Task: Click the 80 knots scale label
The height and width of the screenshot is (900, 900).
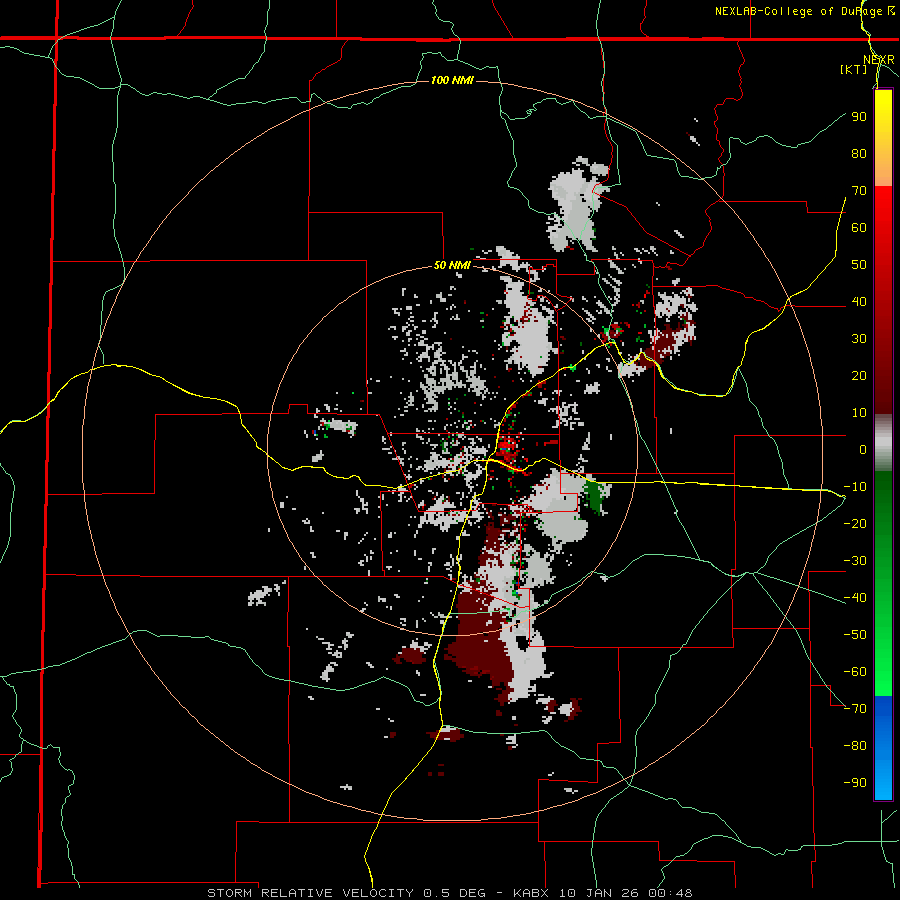Action: (859, 153)
